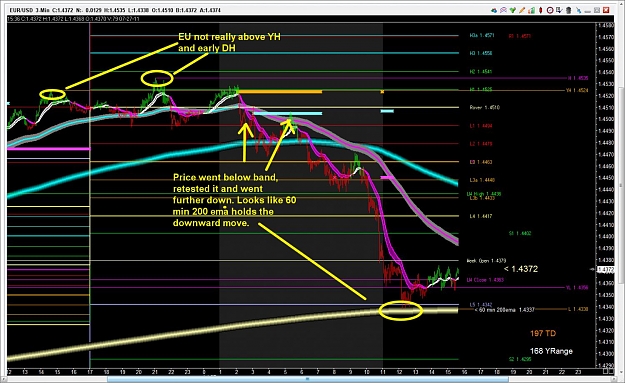This screenshot has width=625, height=383.
Task: Click the H2 1.4541 level label
Action: point(481,72)
